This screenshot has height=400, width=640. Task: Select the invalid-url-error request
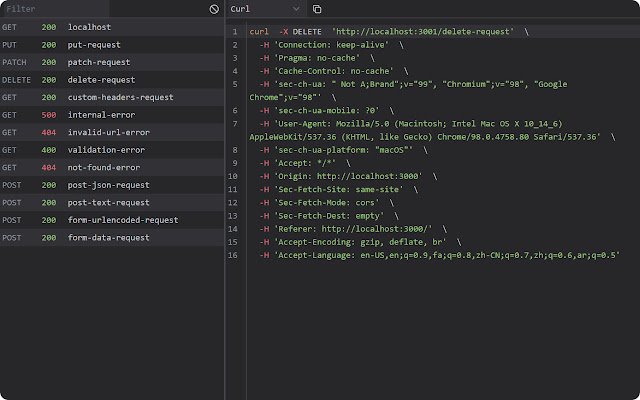pos(112,132)
